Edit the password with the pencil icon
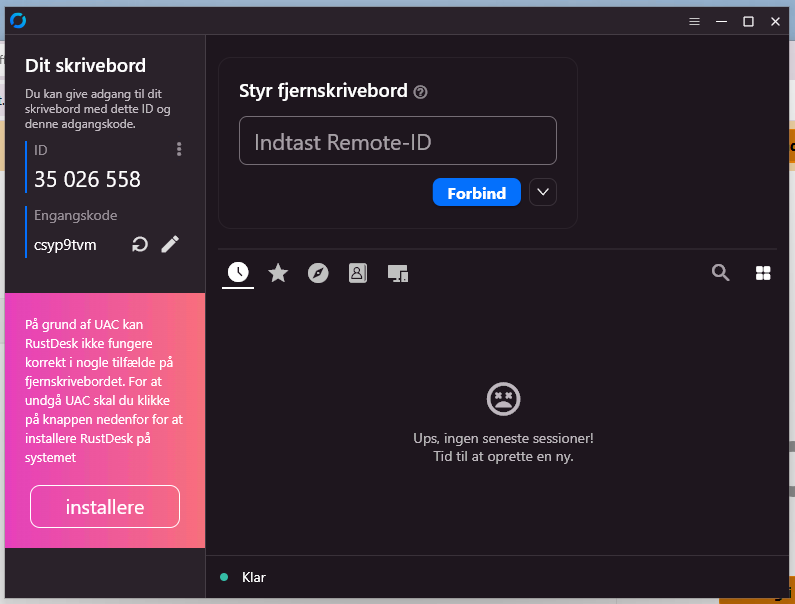 (x=170, y=244)
